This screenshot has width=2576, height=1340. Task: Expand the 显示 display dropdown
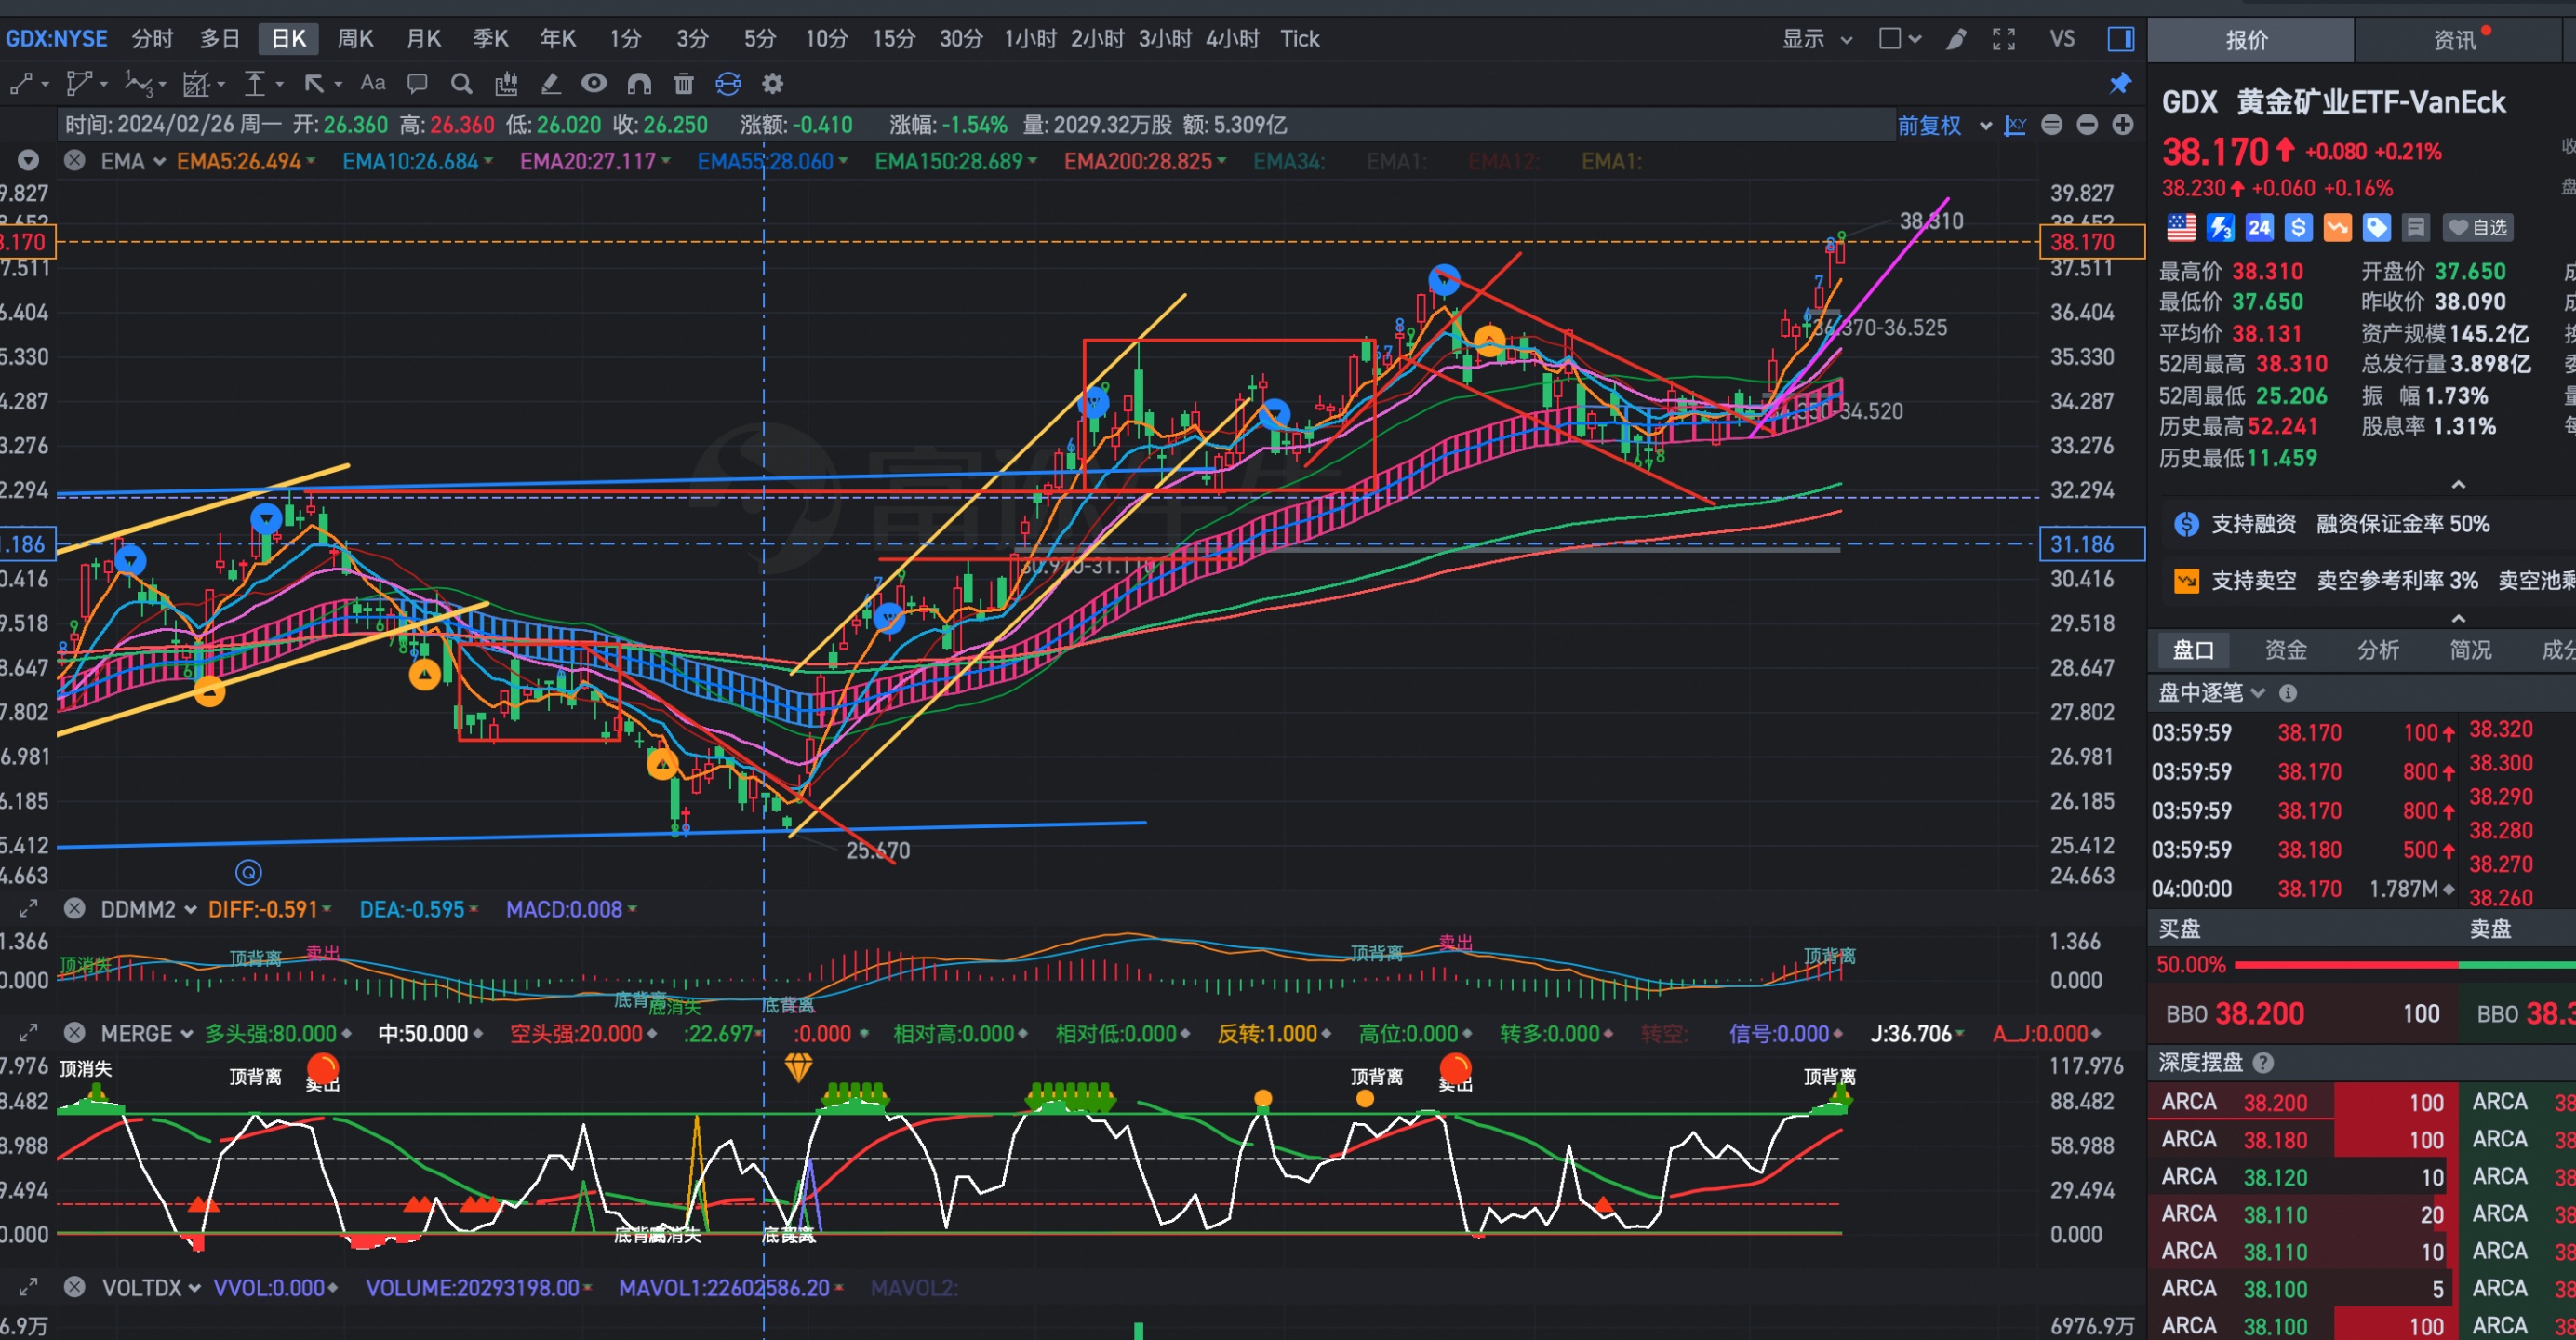pyautogui.click(x=1817, y=39)
